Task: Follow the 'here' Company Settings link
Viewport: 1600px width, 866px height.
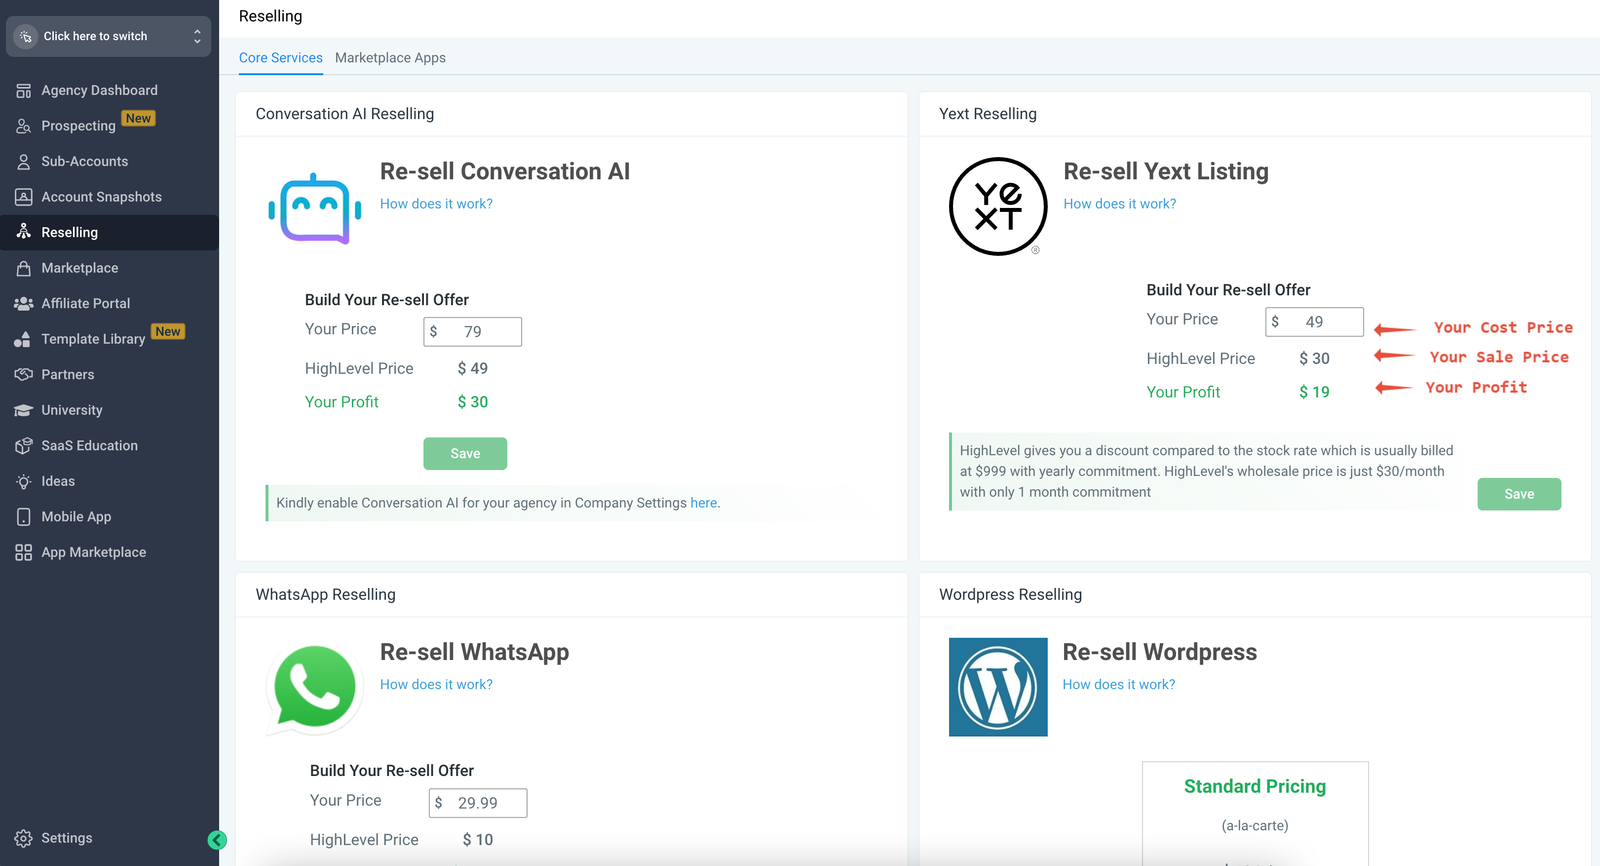Action: coord(704,503)
